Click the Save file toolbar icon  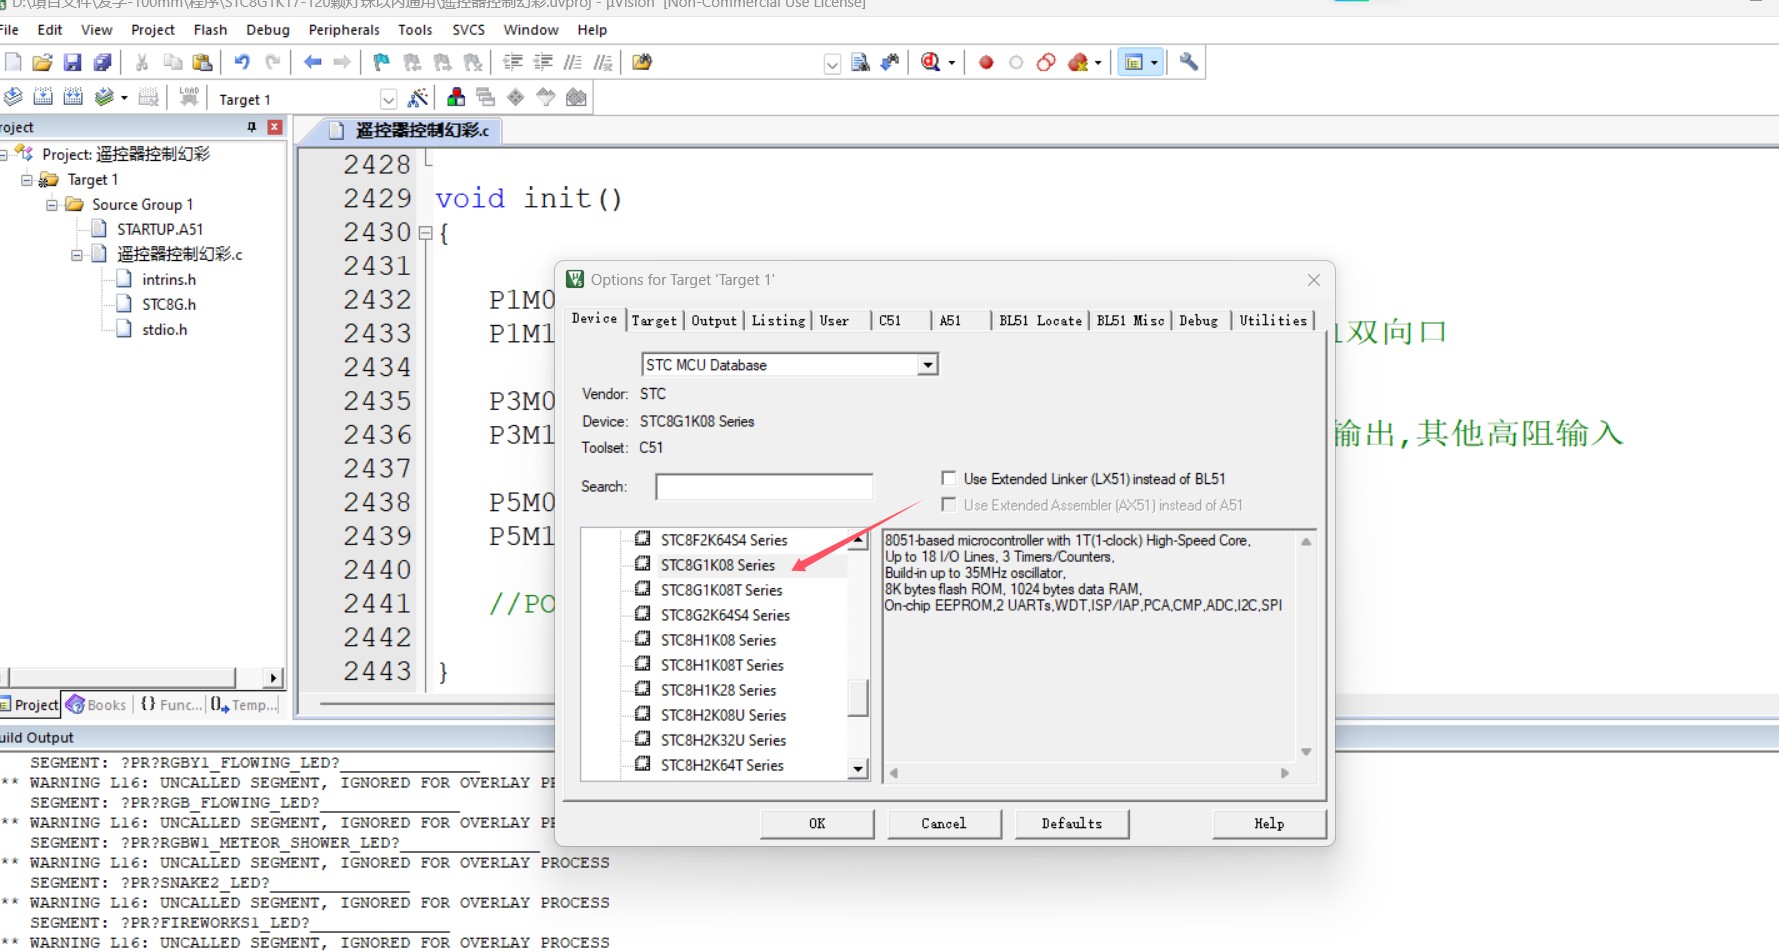72,63
